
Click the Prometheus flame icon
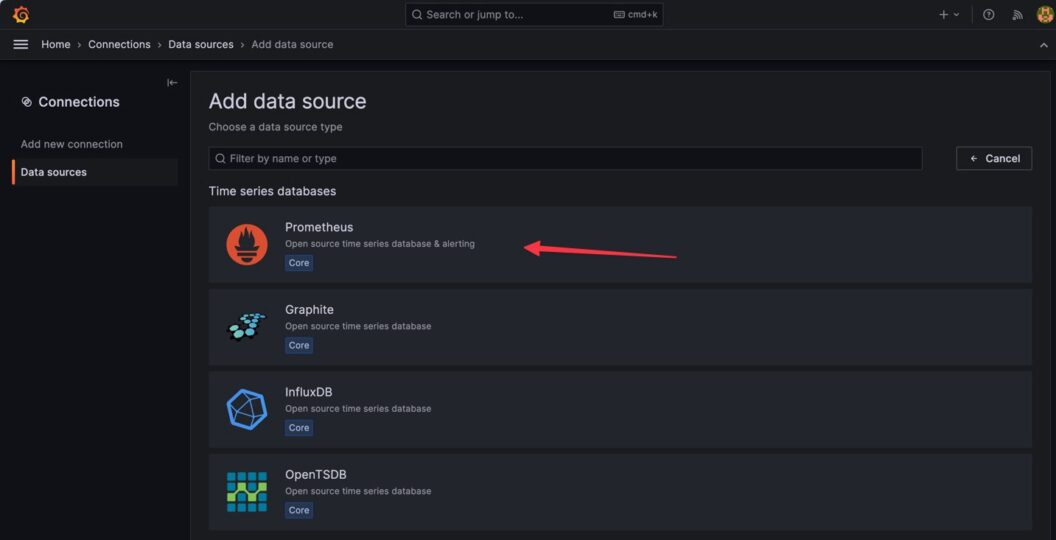246,245
